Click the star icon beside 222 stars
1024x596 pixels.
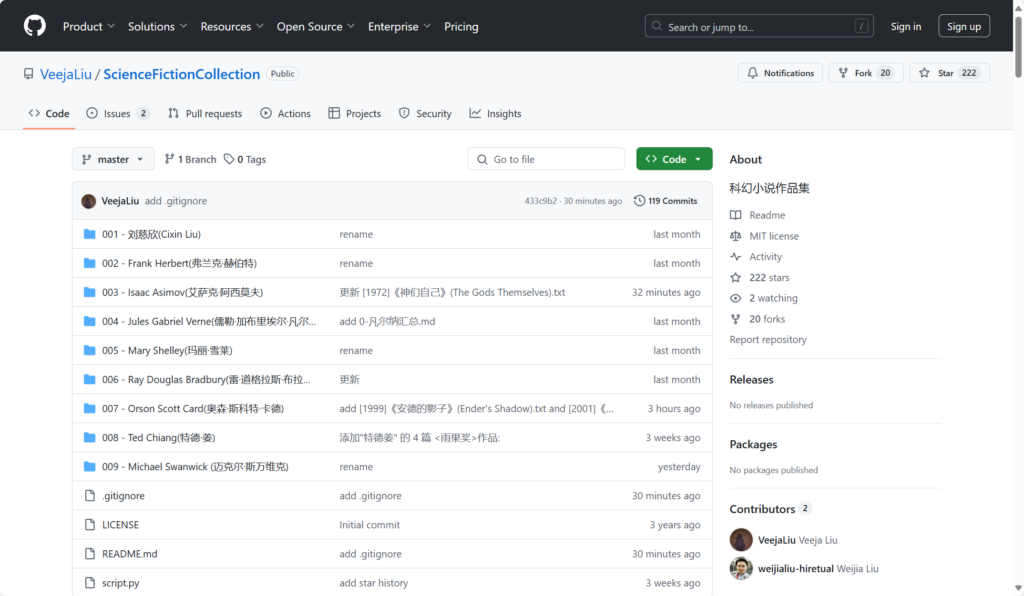(x=735, y=277)
